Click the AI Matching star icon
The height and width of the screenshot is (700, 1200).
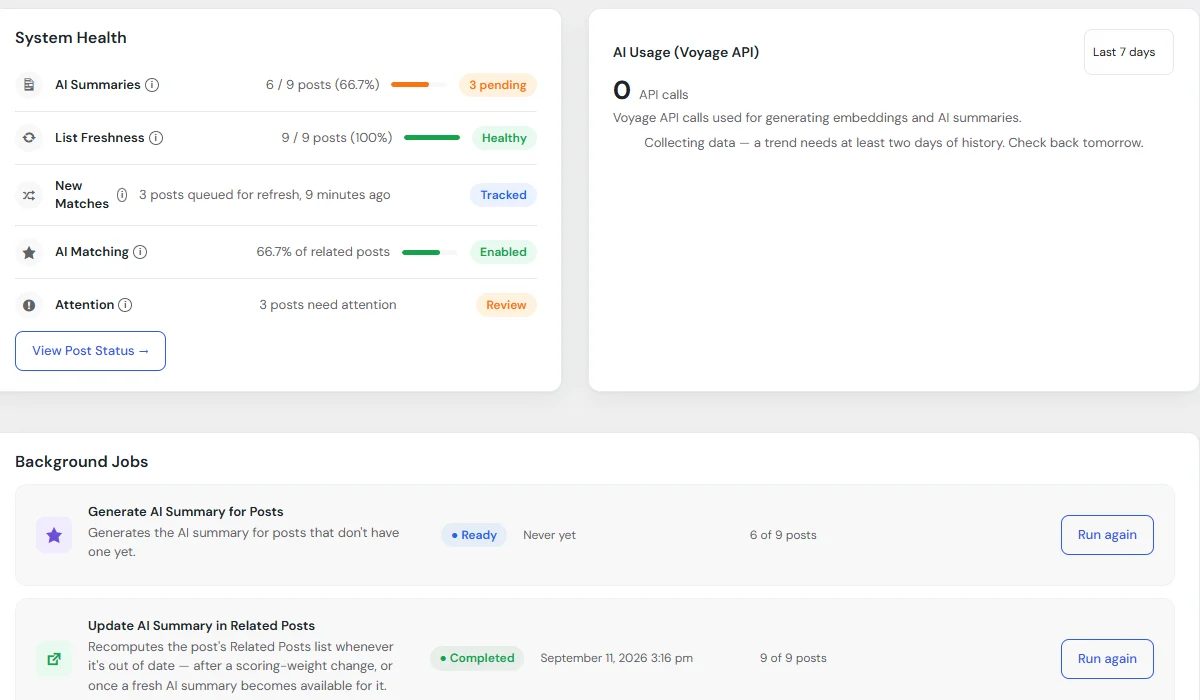[x=29, y=252]
